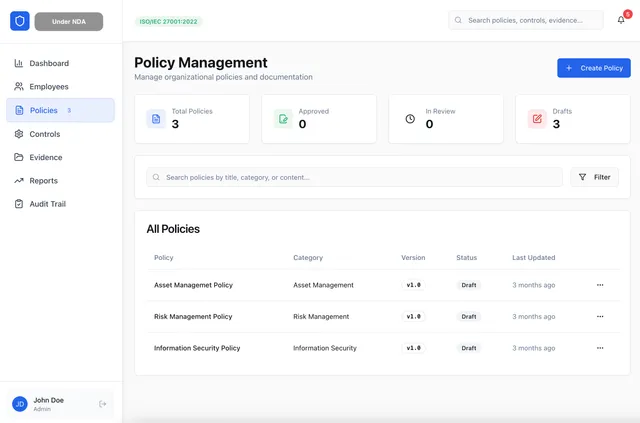Image resolution: width=640 pixels, height=423 pixels.
Task: Click the Version column header
Action: coord(413,258)
